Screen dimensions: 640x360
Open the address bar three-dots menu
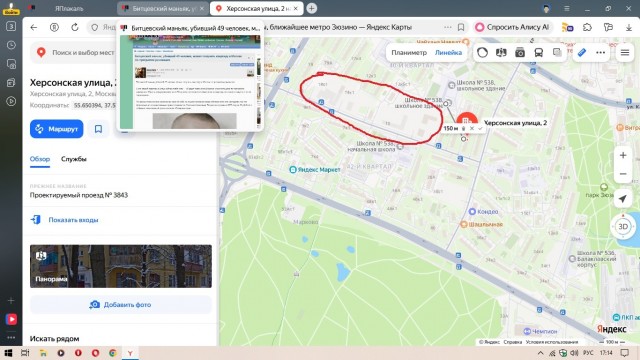[x=448, y=27]
